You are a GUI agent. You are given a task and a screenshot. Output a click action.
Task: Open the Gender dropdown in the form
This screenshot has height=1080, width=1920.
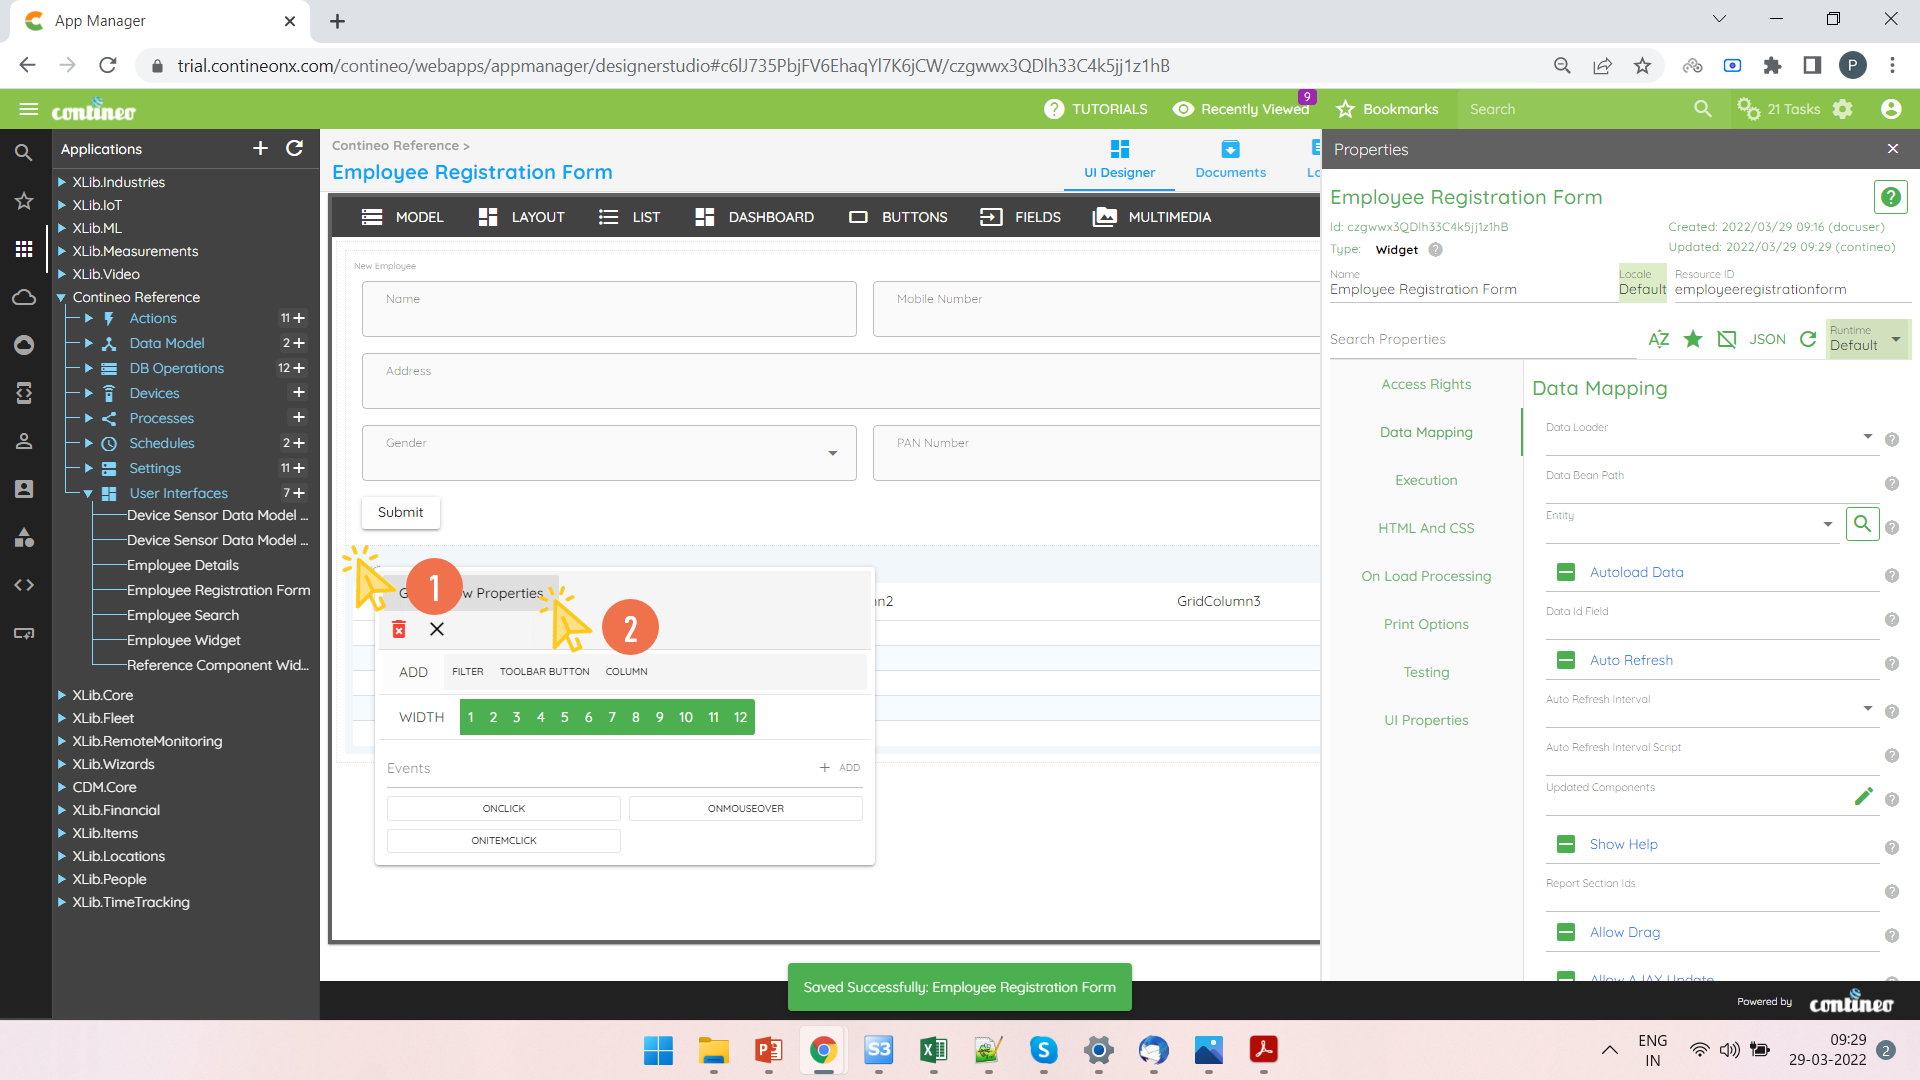pos(833,453)
